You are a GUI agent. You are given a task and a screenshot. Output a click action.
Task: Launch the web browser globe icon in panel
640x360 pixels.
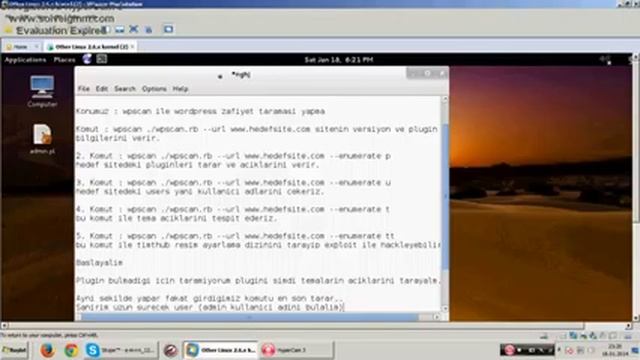[x=87, y=59]
